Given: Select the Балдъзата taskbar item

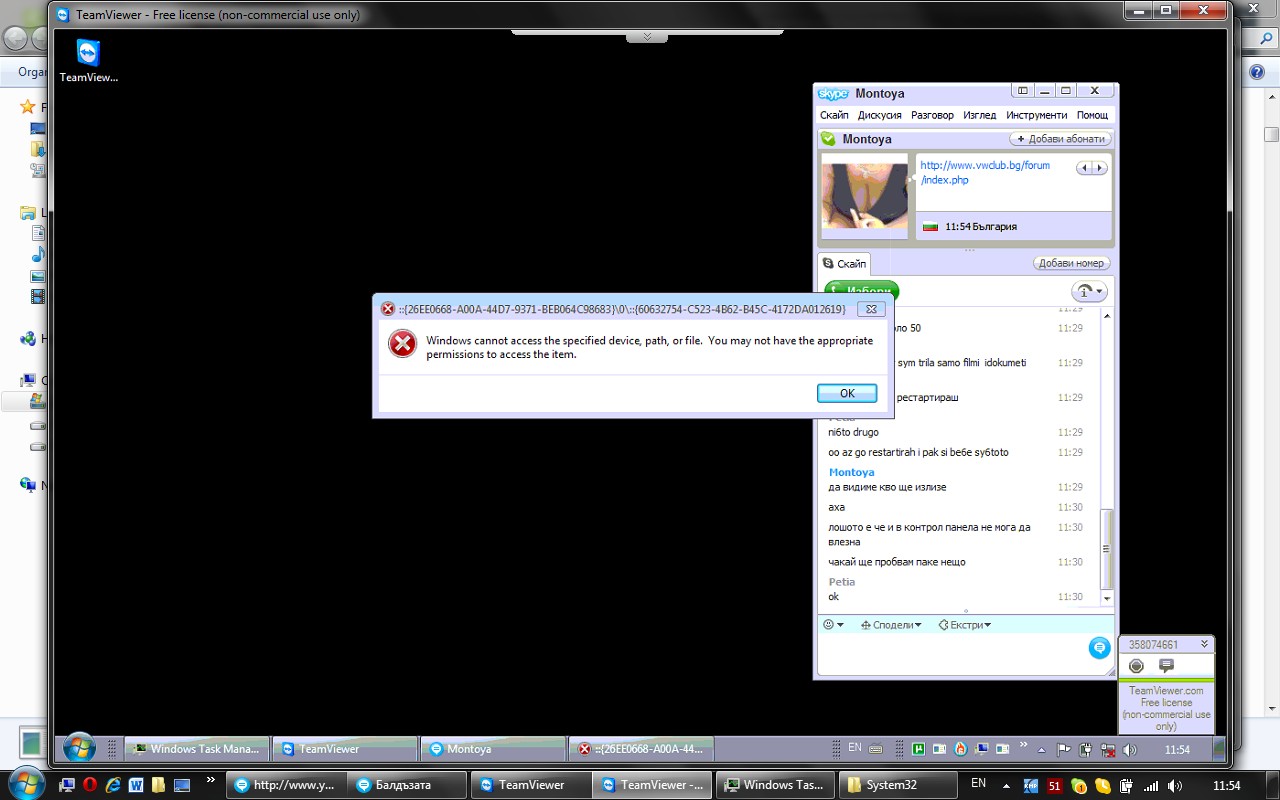Looking at the screenshot, I should 406,785.
